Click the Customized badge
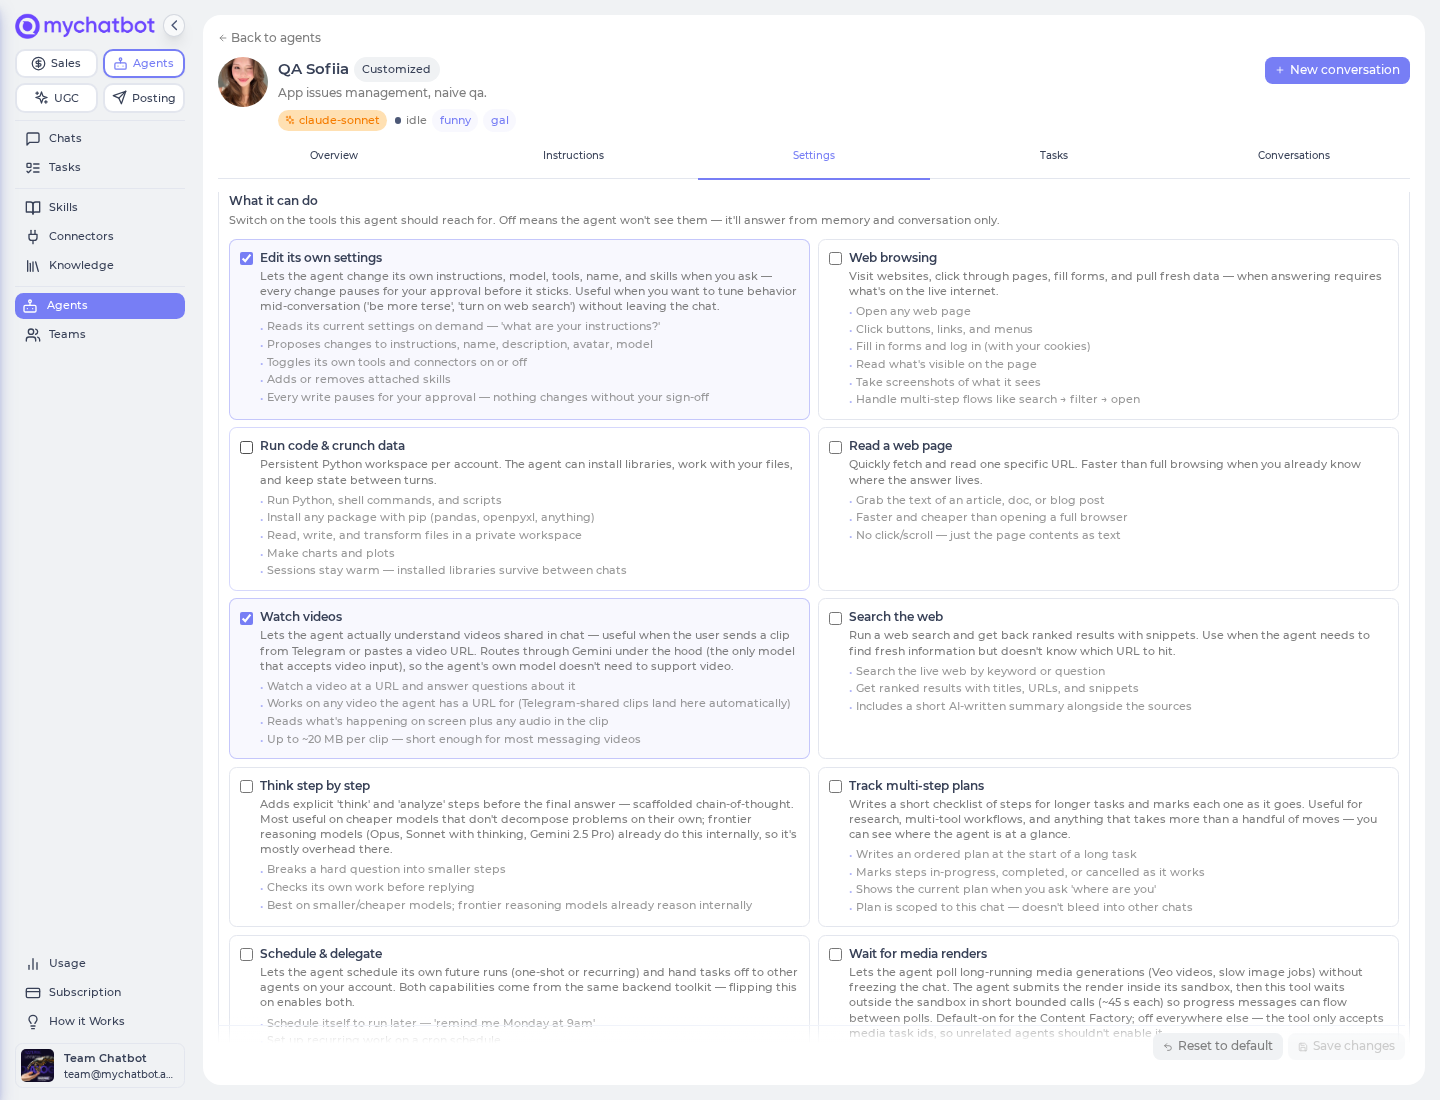 [x=396, y=69]
